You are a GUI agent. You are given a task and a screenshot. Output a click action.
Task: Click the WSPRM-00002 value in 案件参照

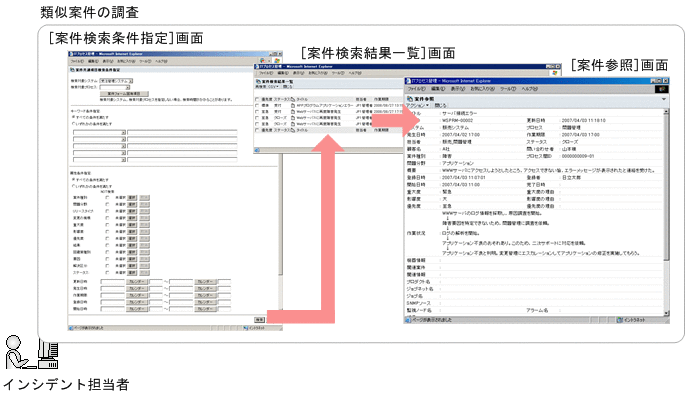pos(457,120)
